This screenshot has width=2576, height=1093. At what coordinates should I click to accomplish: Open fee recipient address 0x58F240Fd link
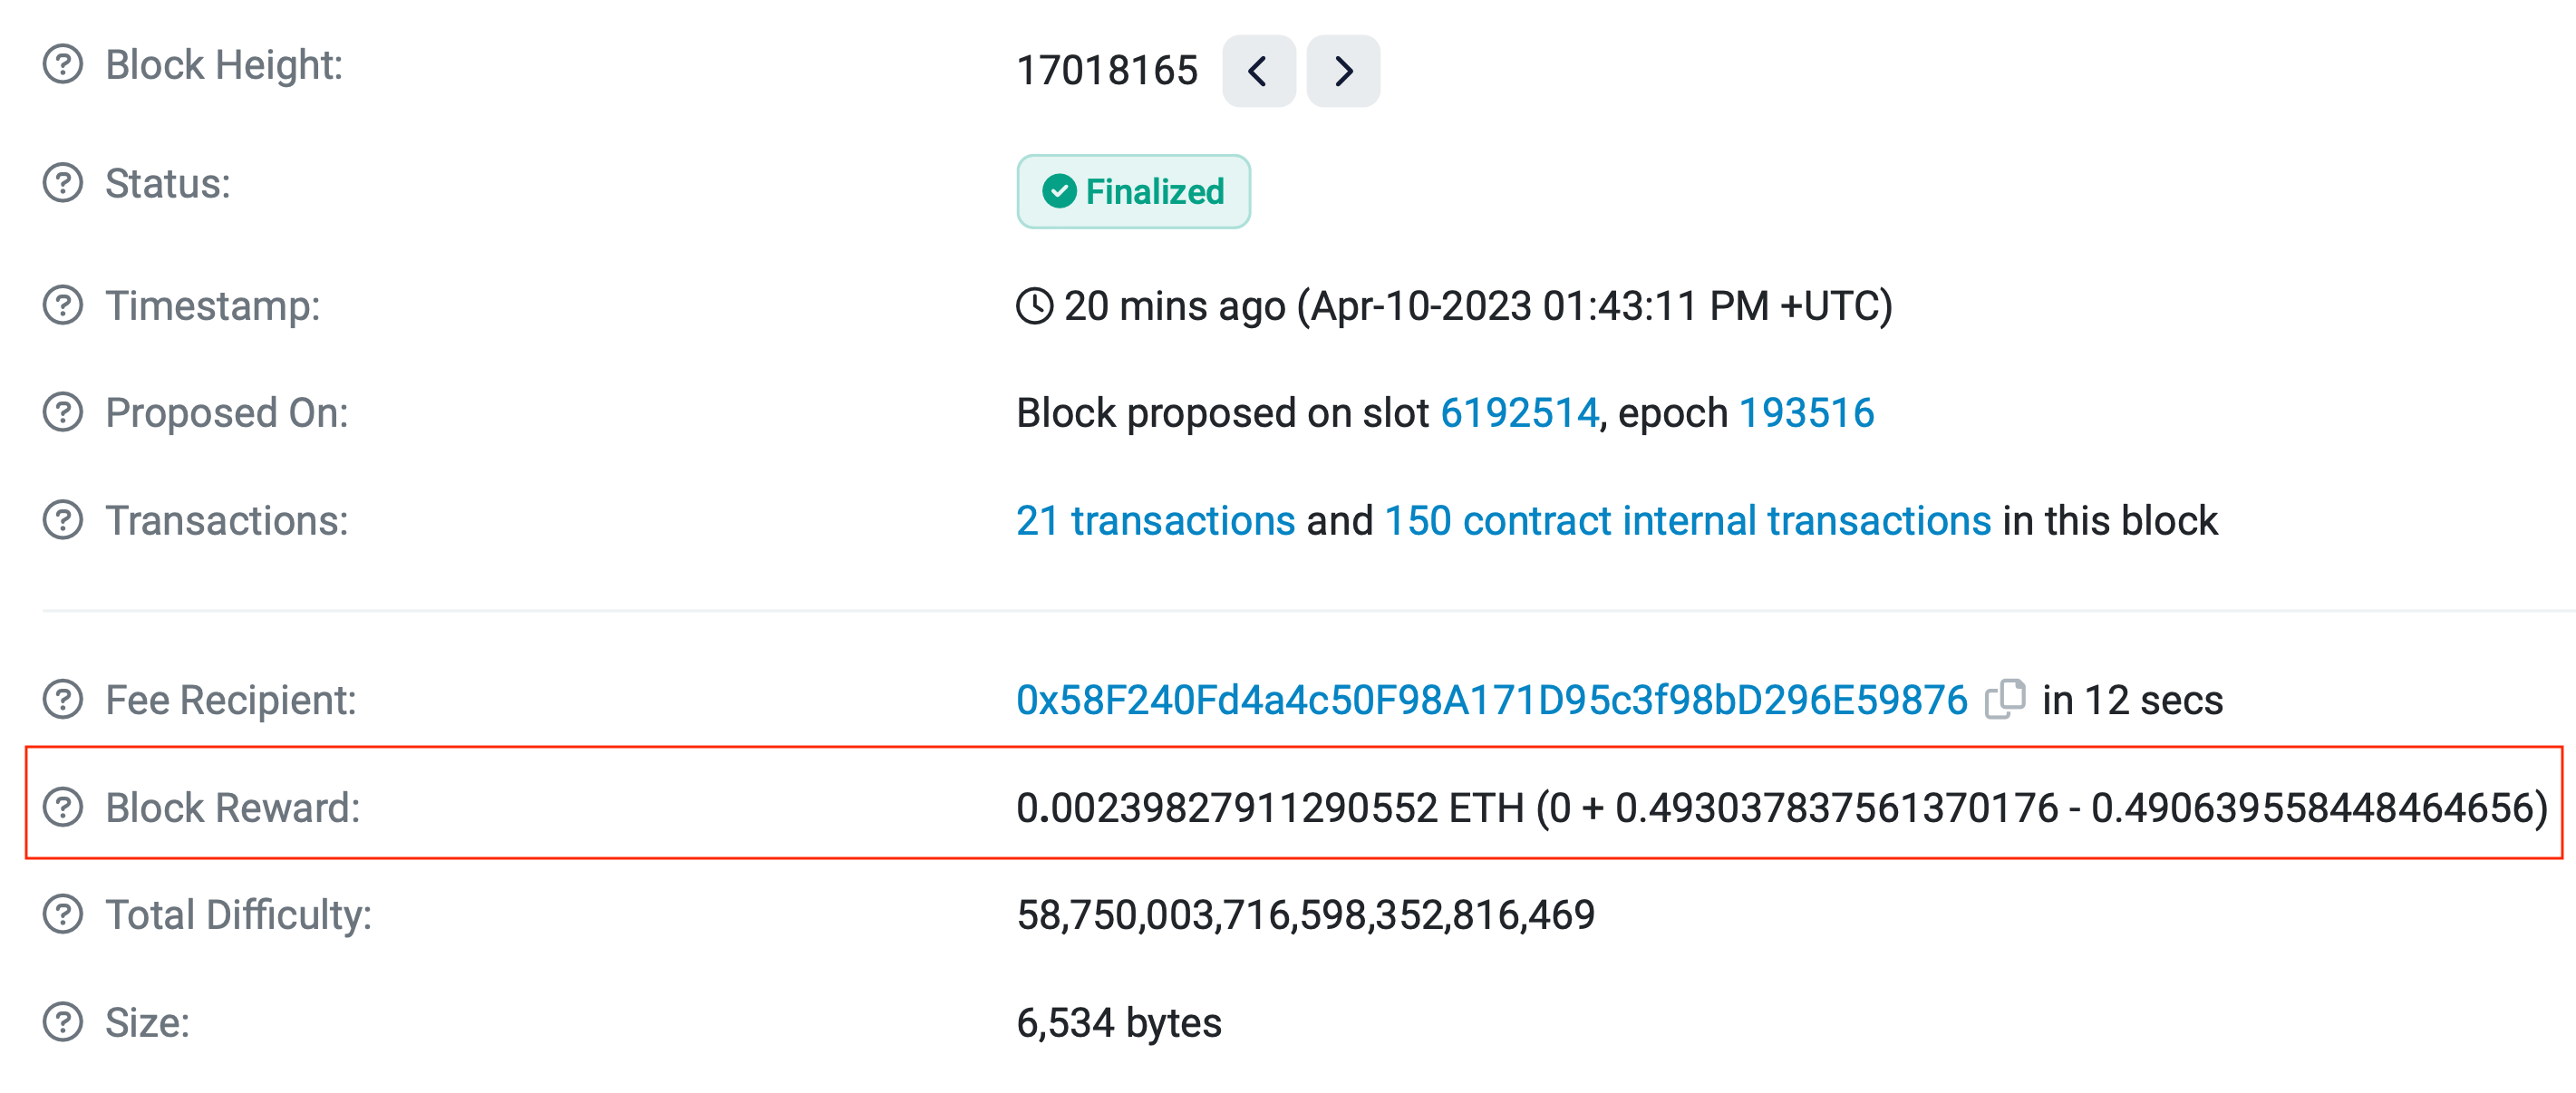(1491, 700)
